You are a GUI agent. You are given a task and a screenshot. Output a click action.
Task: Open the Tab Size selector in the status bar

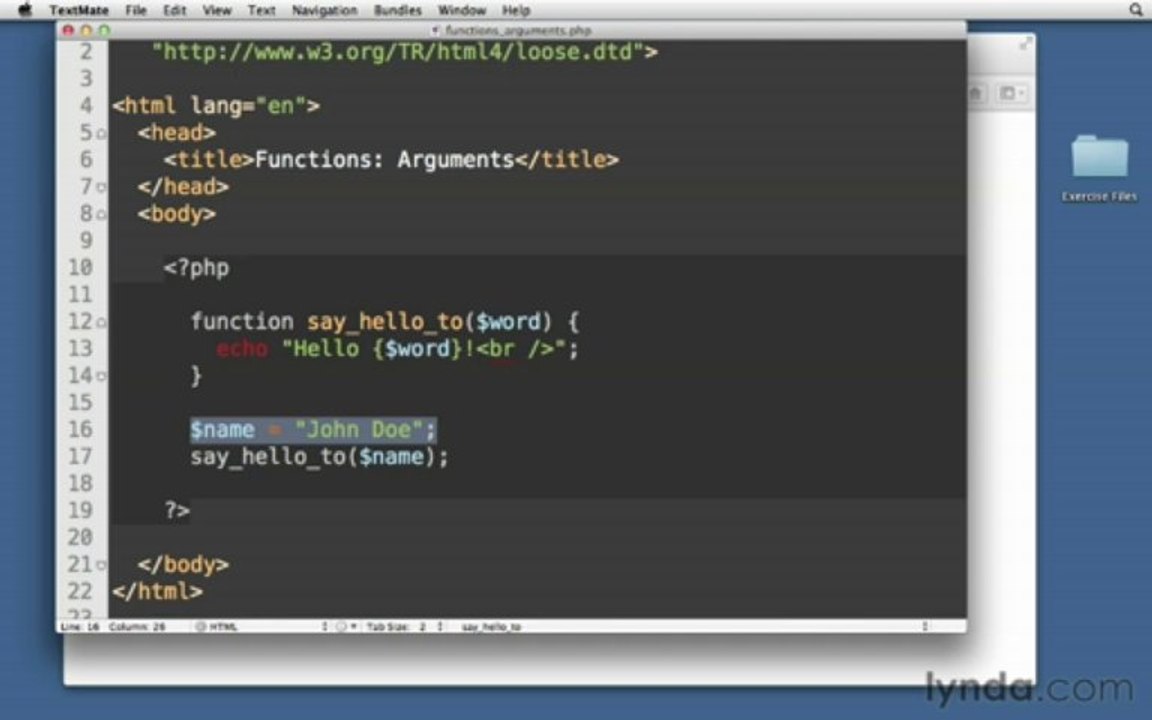coord(405,627)
